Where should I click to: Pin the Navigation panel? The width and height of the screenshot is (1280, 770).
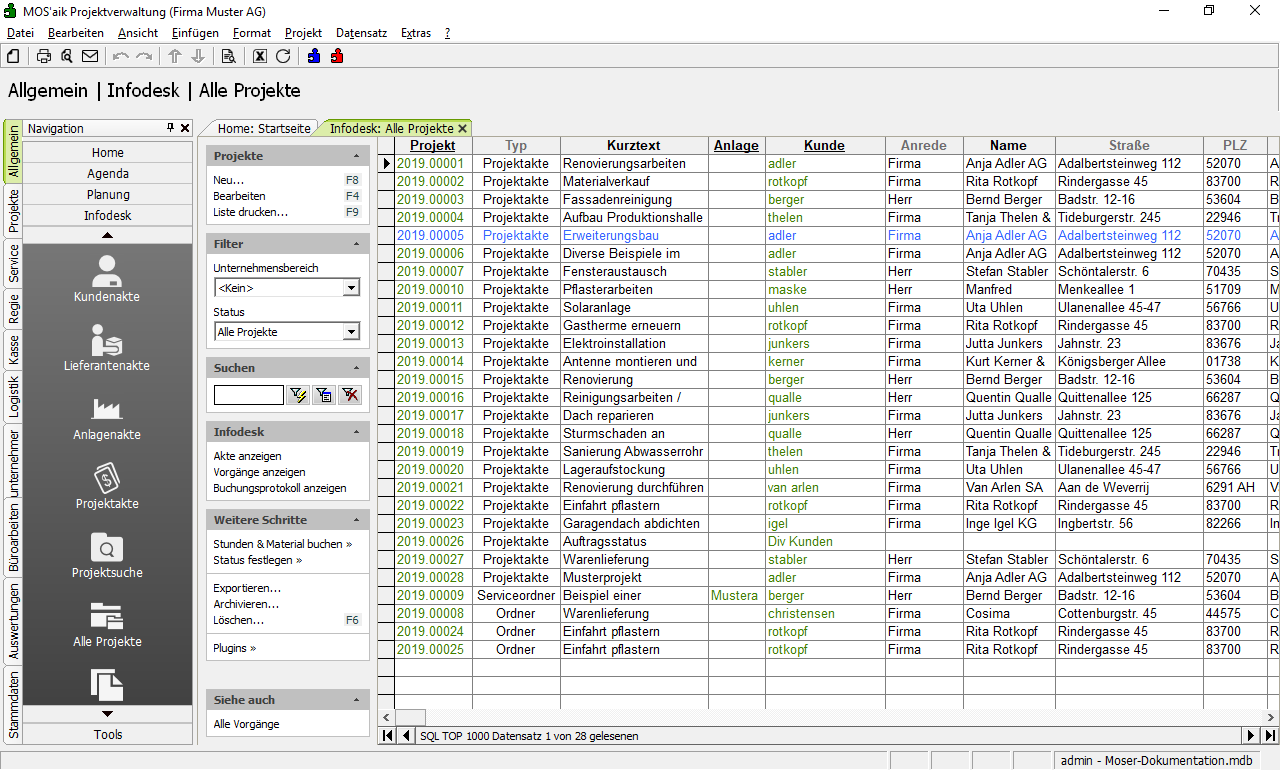[171, 128]
